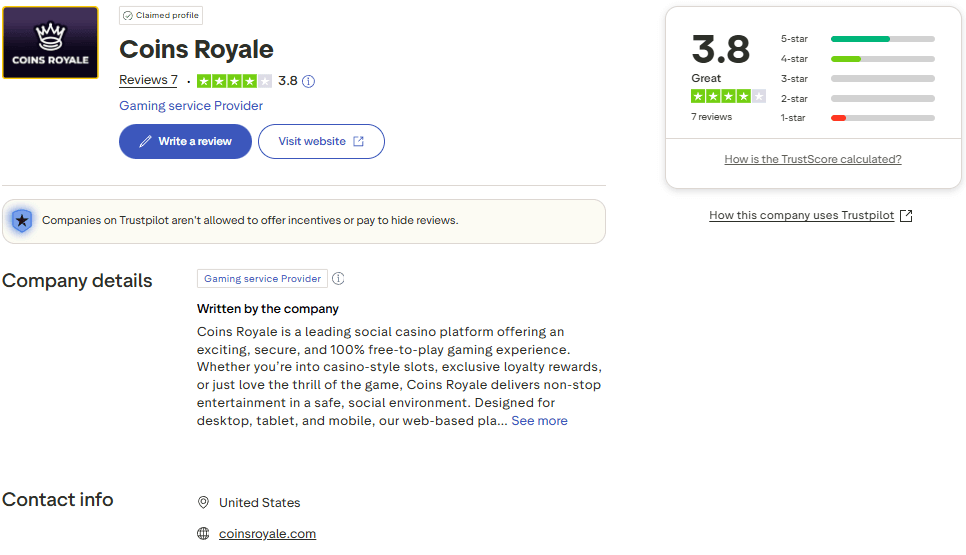Image resolution: width=966 pixels, height=555 pixels.
Task: Expand description with See more
Action: pyautogui.click(x=539, y=421)
